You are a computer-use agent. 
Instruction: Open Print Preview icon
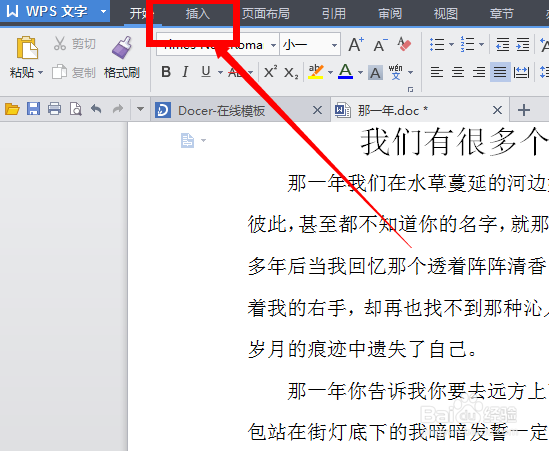(76, 109)
